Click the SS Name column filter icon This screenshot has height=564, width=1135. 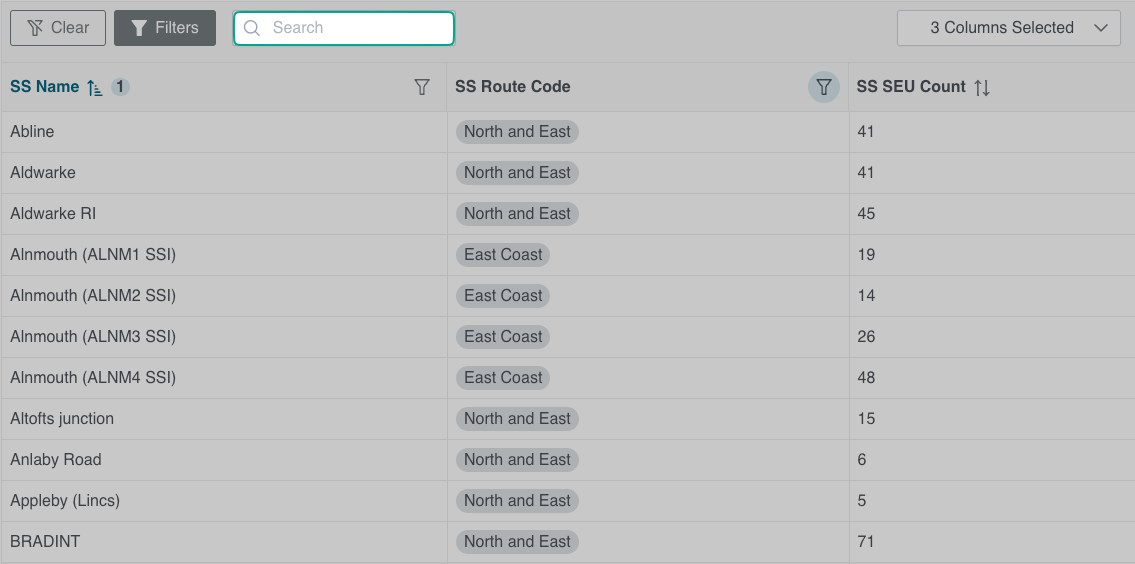coord(422,87)
